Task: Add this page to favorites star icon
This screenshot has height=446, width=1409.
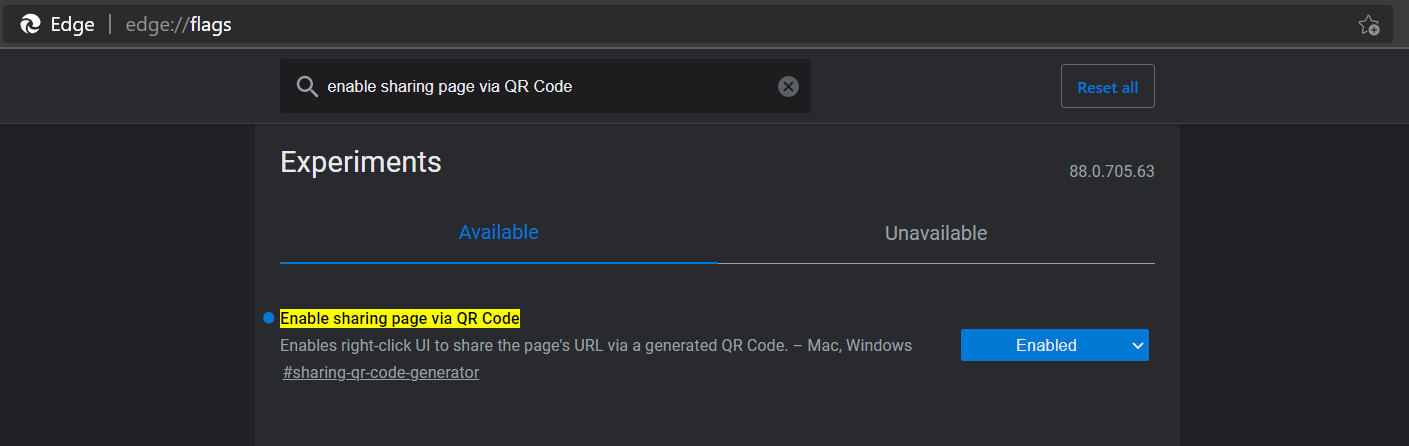Action: 1368,25
